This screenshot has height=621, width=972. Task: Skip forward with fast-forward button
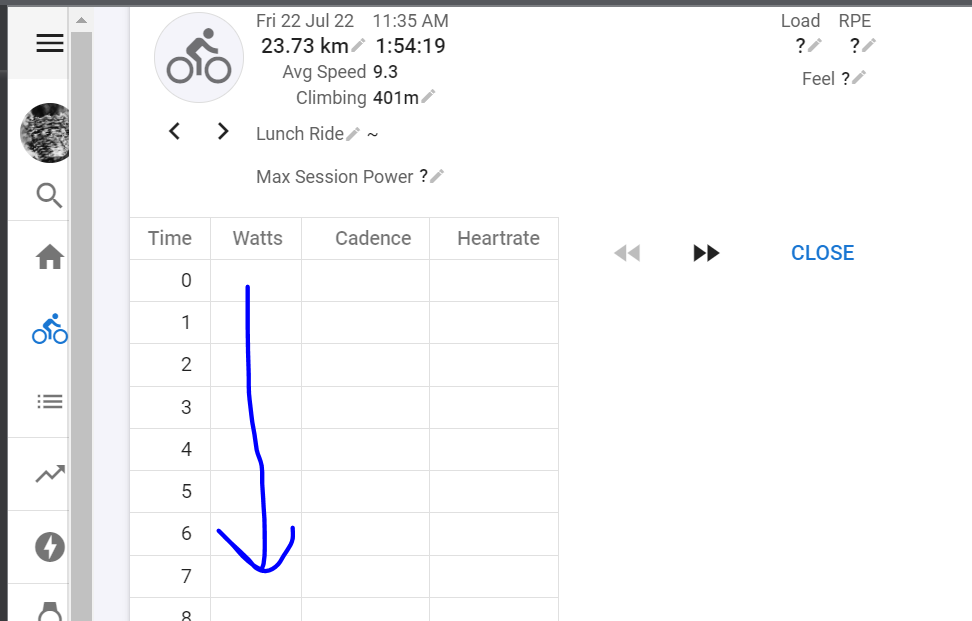pyautogui.click(x=706, y=253)
